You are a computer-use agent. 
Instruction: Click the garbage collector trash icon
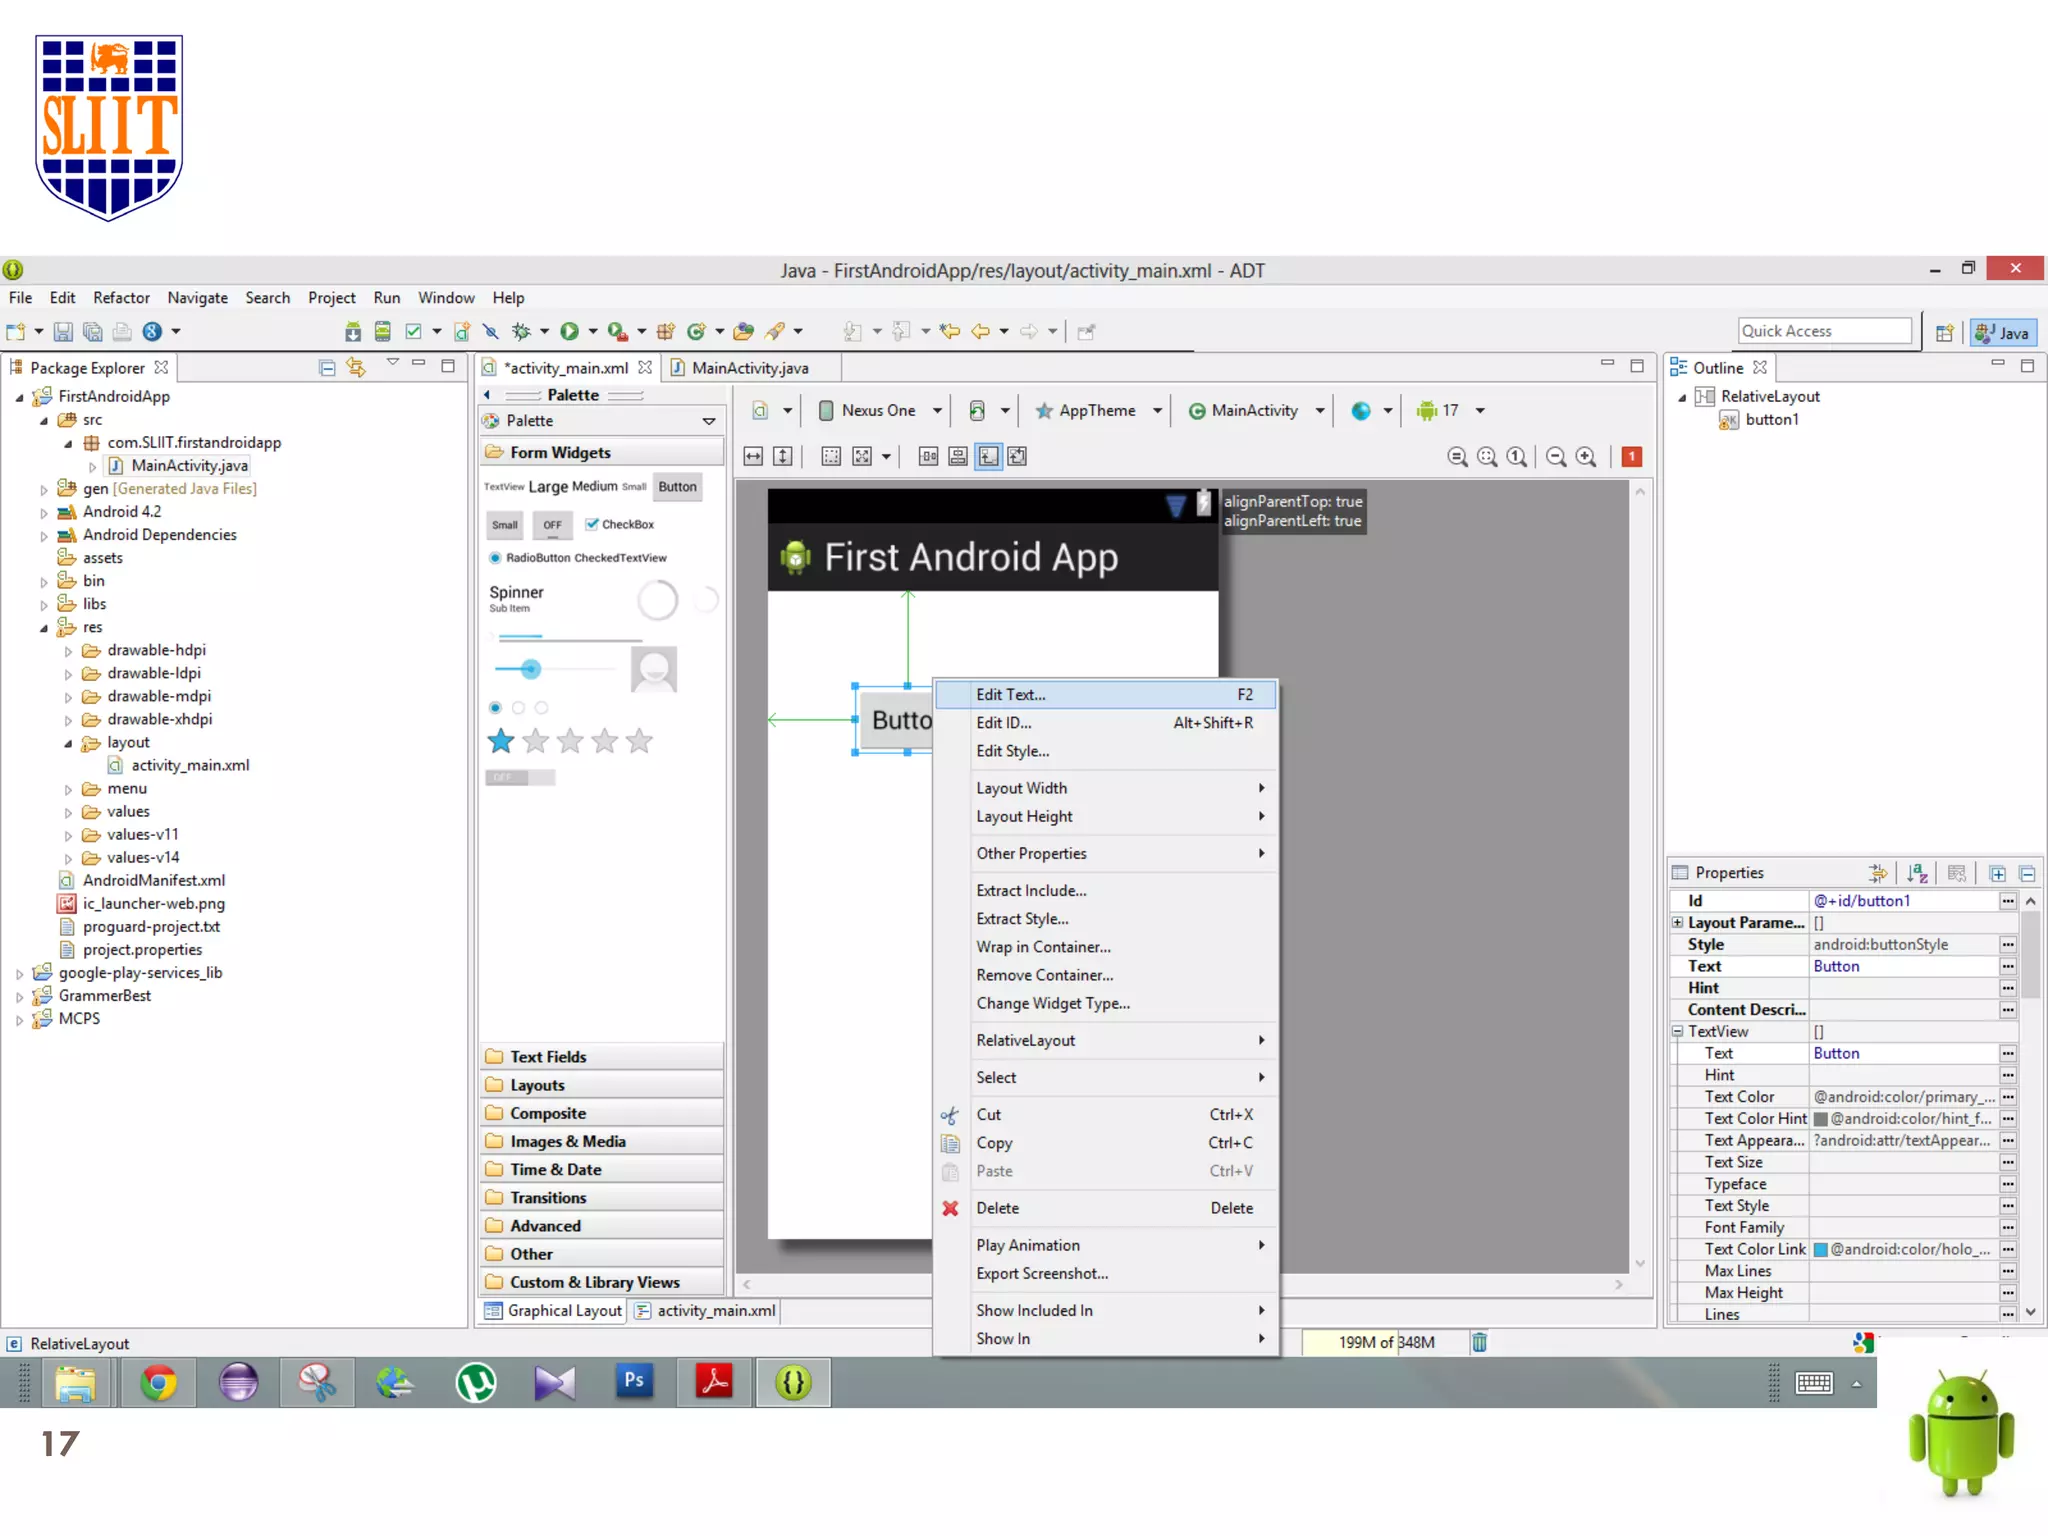[1479, 1342]
